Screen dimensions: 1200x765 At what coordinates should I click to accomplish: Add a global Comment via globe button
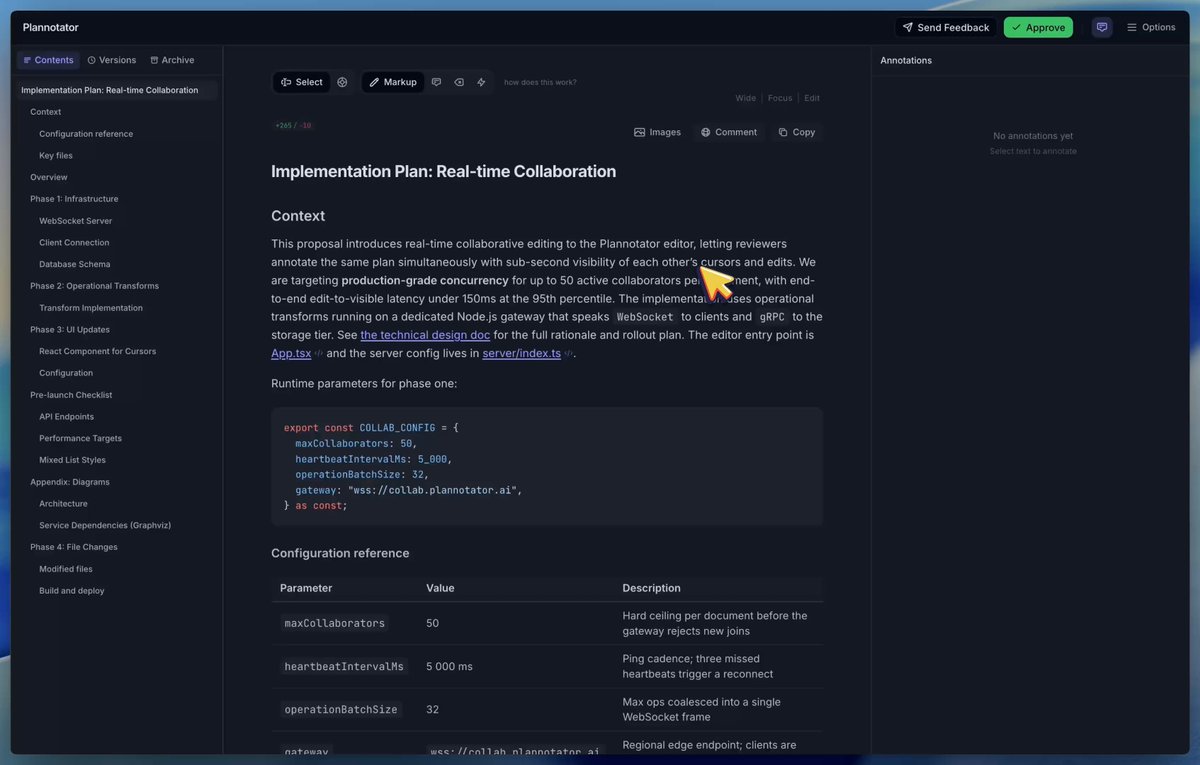tap(729, 132)
